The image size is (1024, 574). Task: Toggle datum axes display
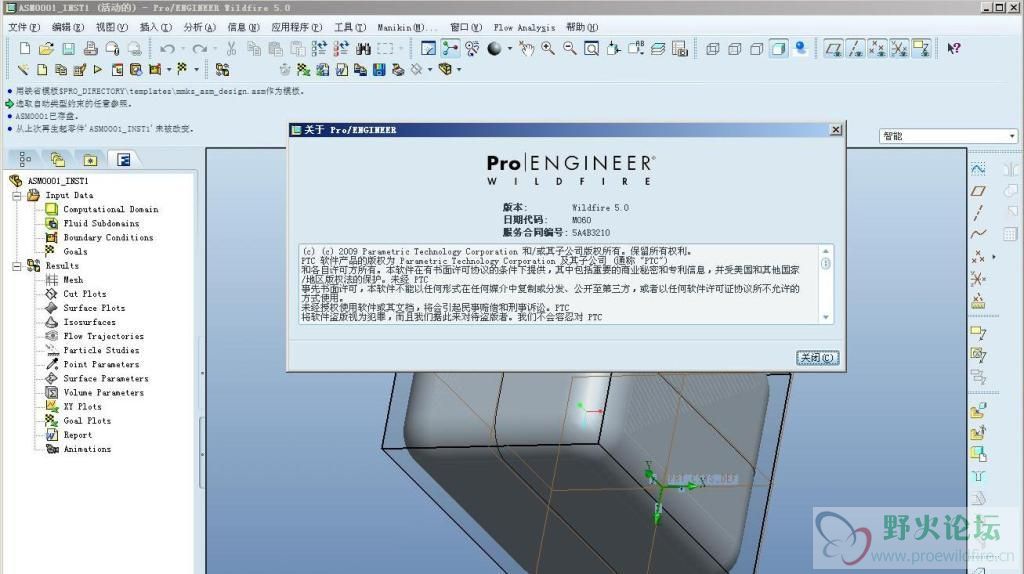pyautogui.click(x=856, y=48)
